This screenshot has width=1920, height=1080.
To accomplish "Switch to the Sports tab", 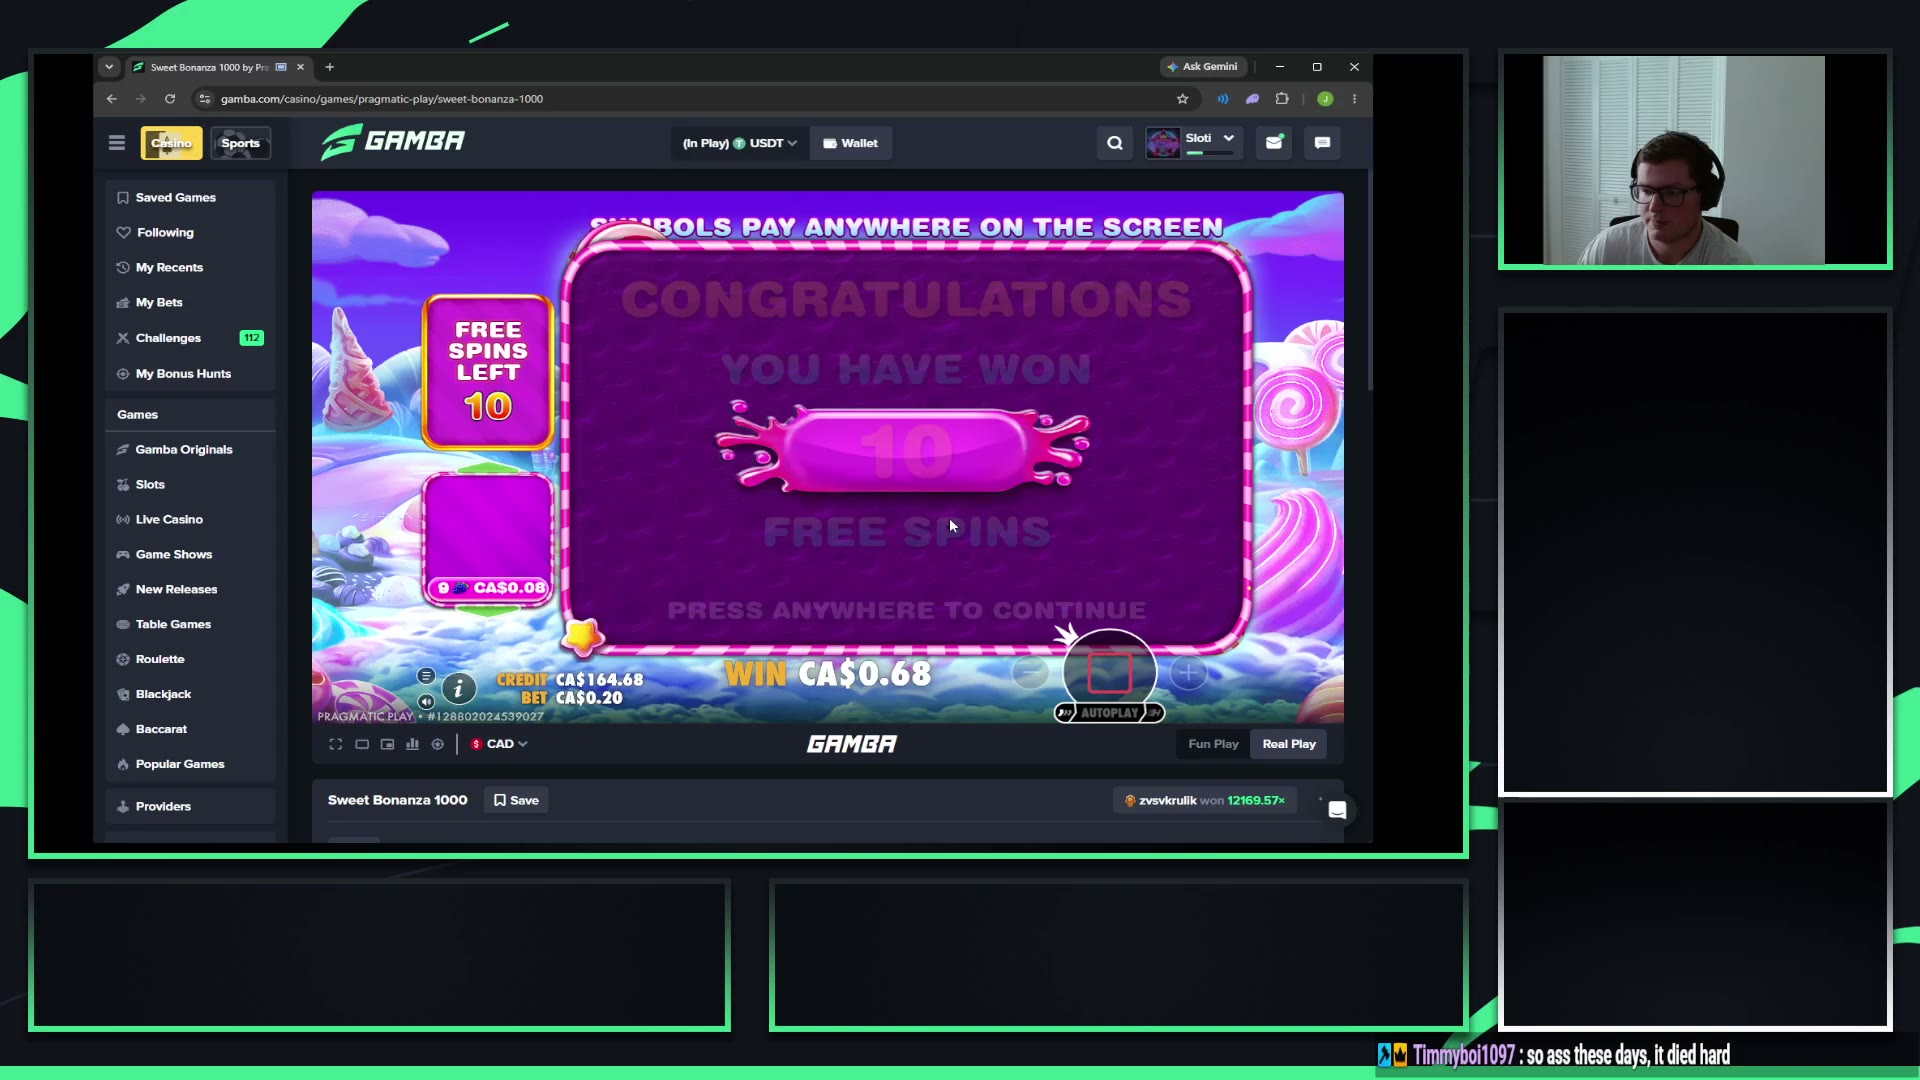I will pos(240,143).
